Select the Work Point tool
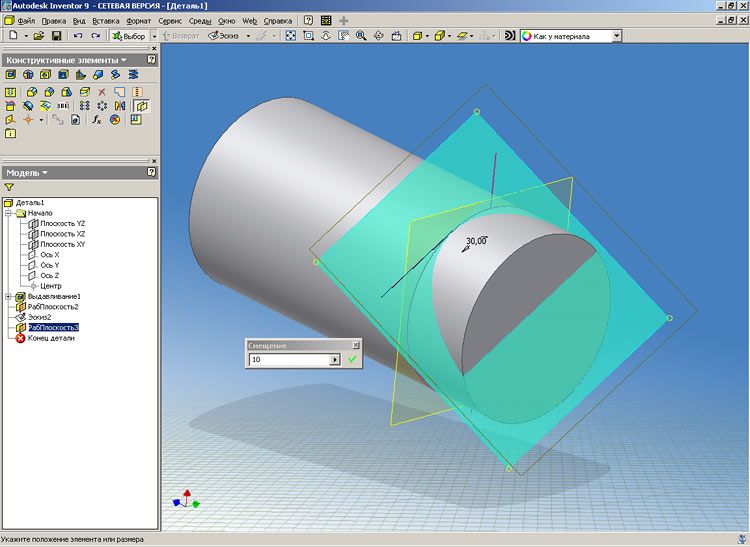The height and width of the screenshot is (547, 750). [x=28, y=120]
